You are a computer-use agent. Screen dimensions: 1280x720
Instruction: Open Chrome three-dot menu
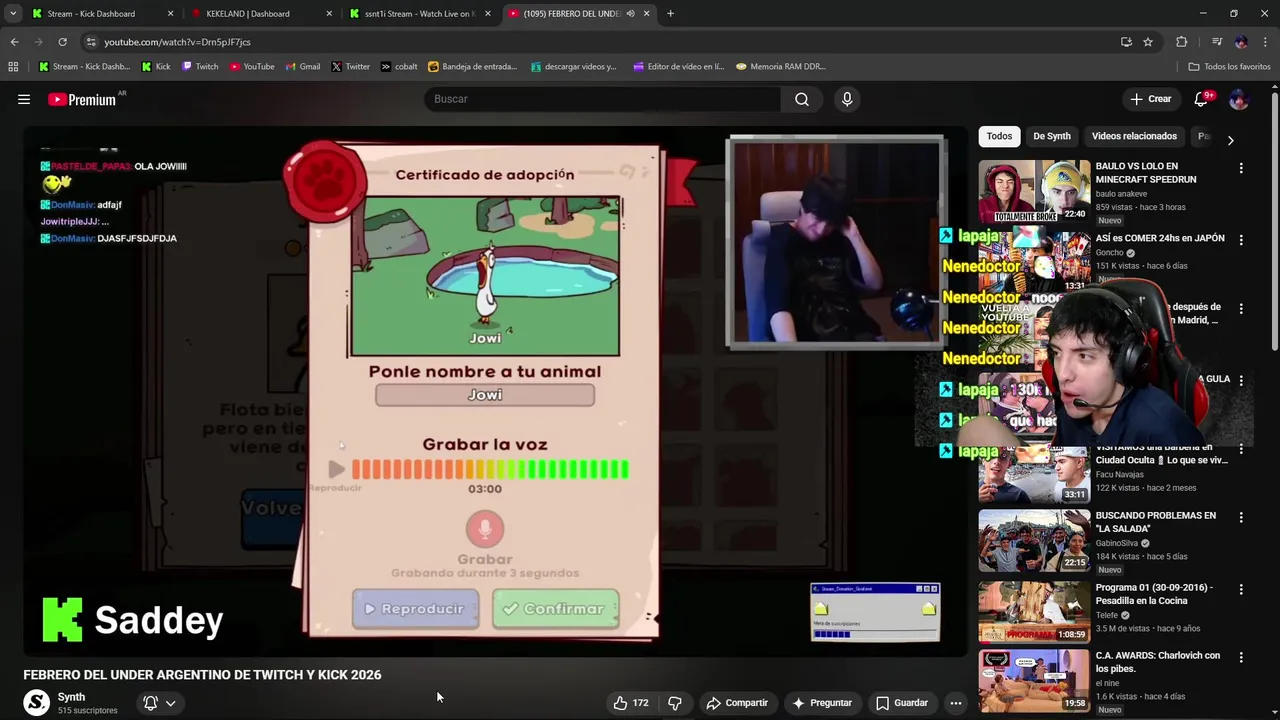point(1265,42)
